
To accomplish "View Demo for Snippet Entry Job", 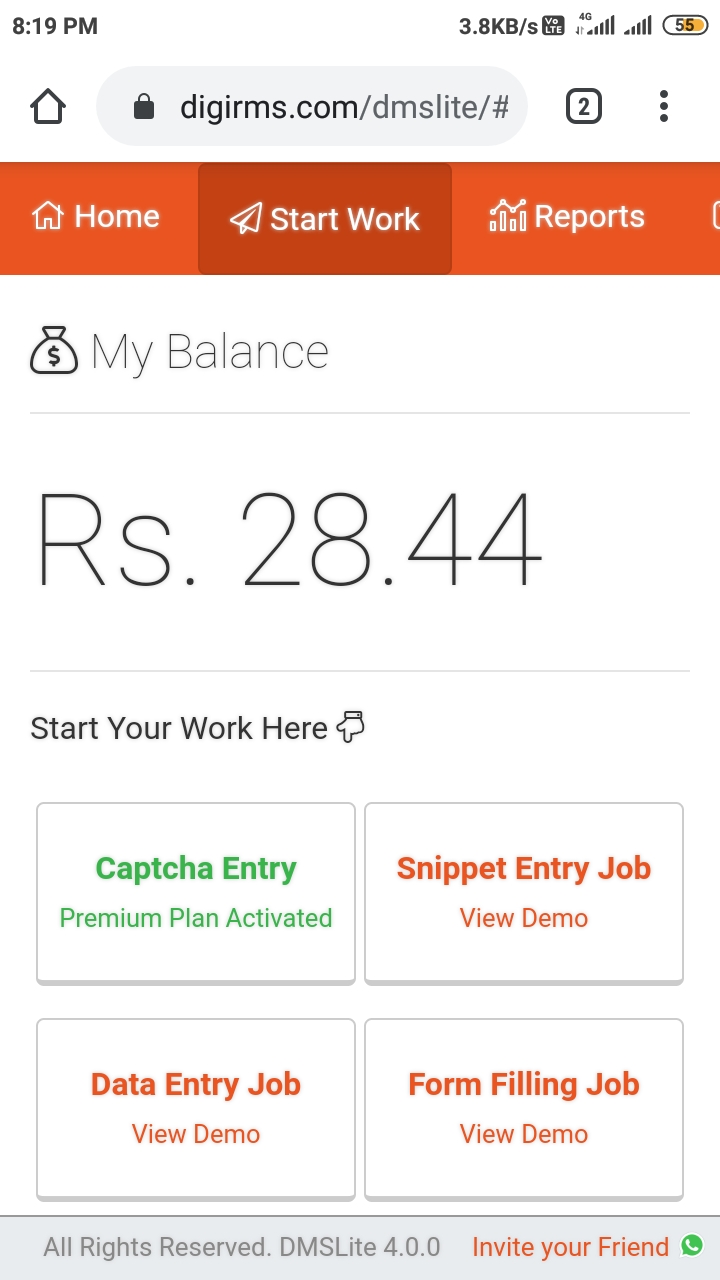I will [x=524, y=918].
